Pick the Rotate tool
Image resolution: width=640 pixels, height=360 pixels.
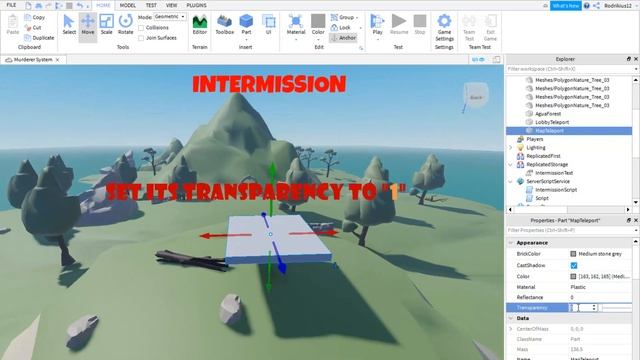pyautogui.click(x=125, y=25)
